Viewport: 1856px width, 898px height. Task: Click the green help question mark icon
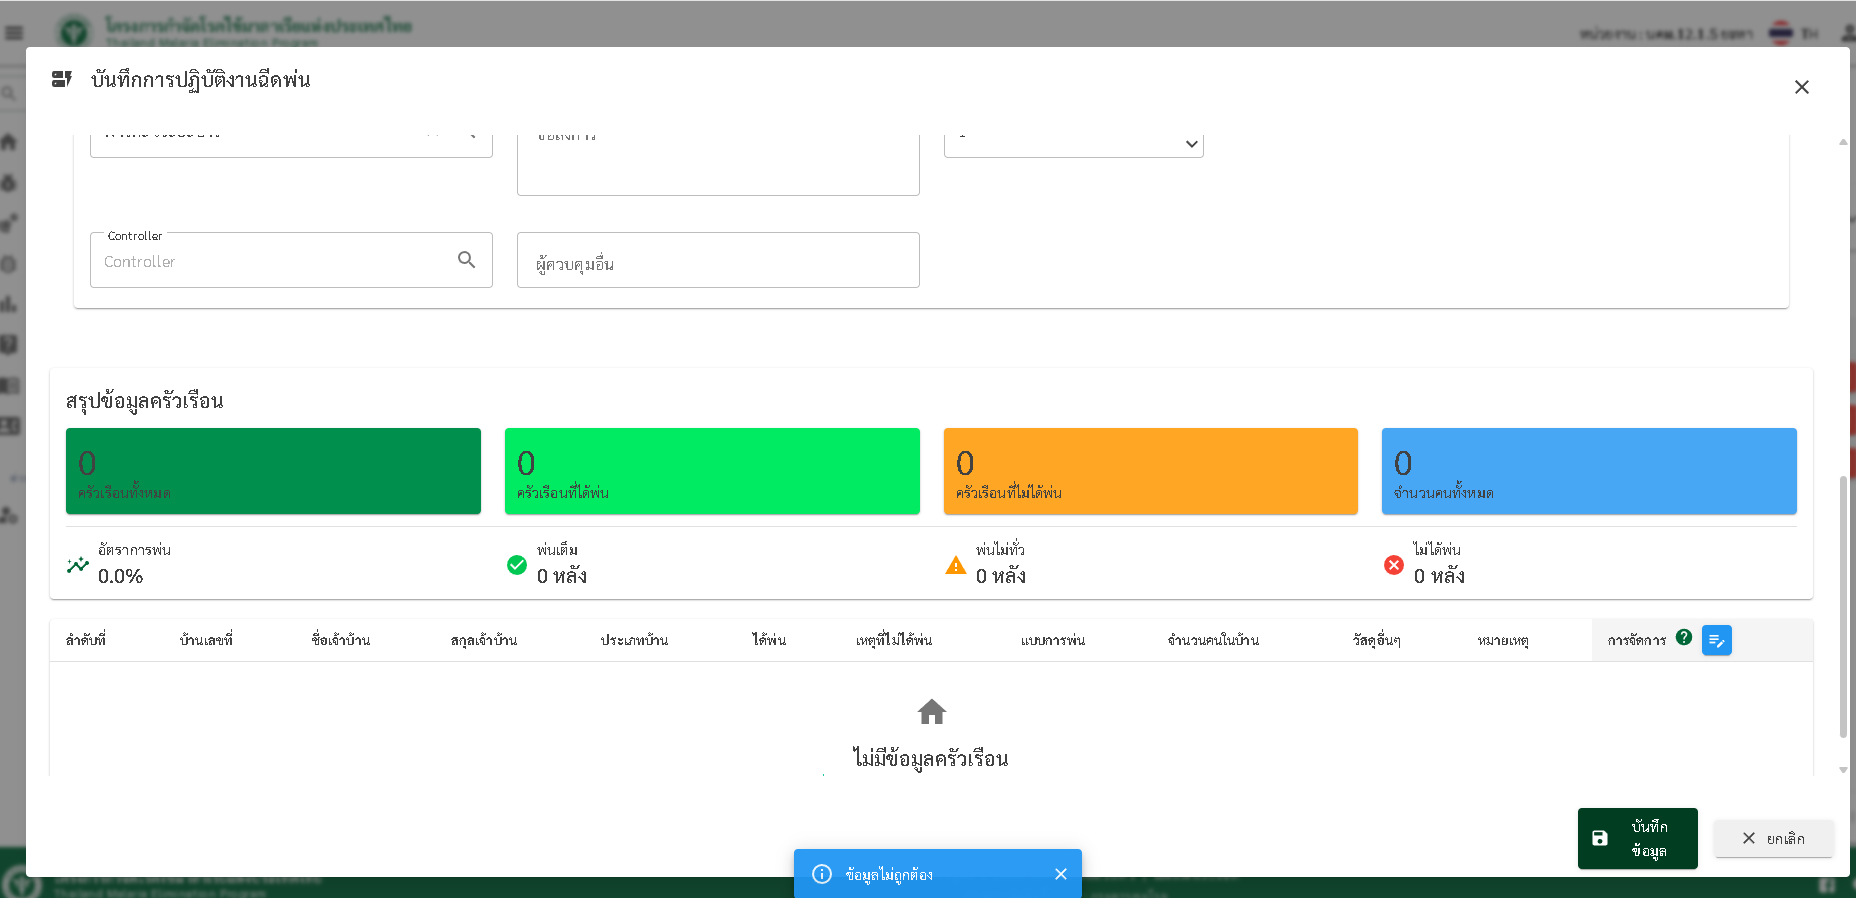[x=1684, y=637]
